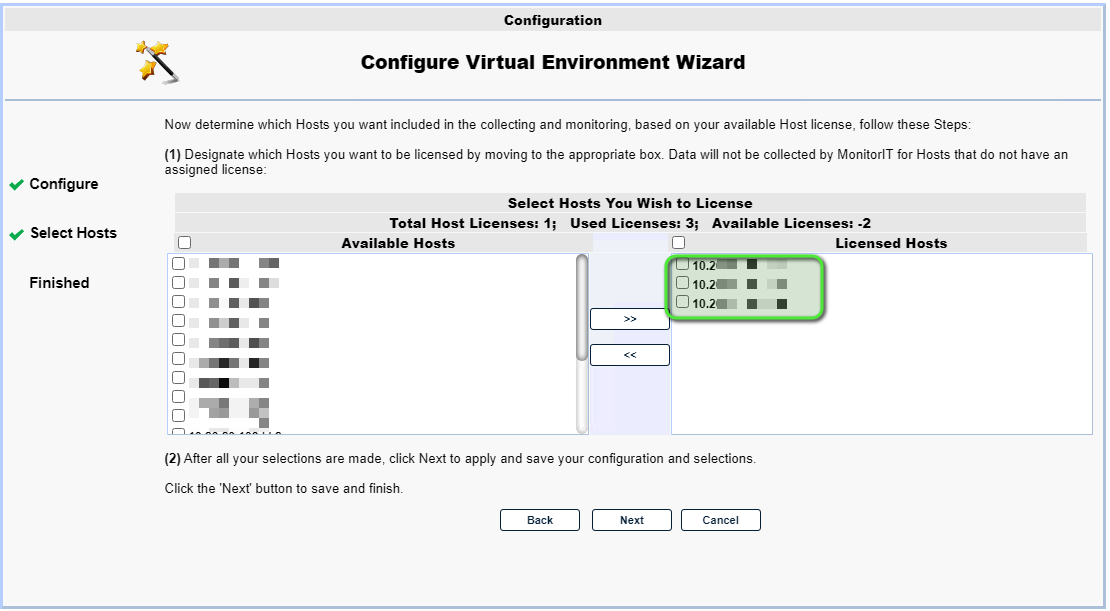Check the sixth host in Available Hosts
The width and height of the screenshot is (1110, 611).
click(x=178, y=359)
